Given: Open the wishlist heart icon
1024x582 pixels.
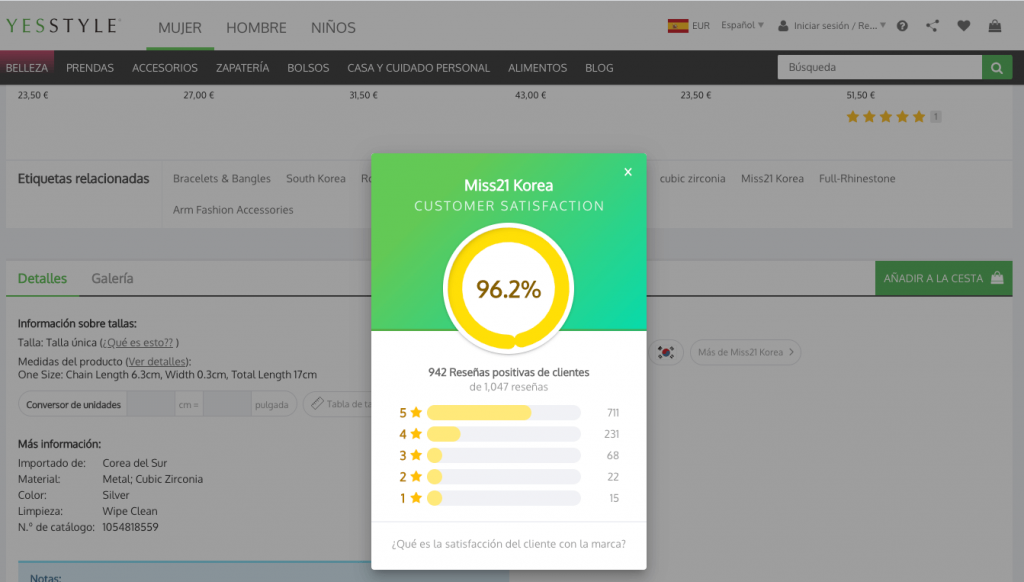Looking at the screenshot, I should pyautogui.click(x=963, y=26).
